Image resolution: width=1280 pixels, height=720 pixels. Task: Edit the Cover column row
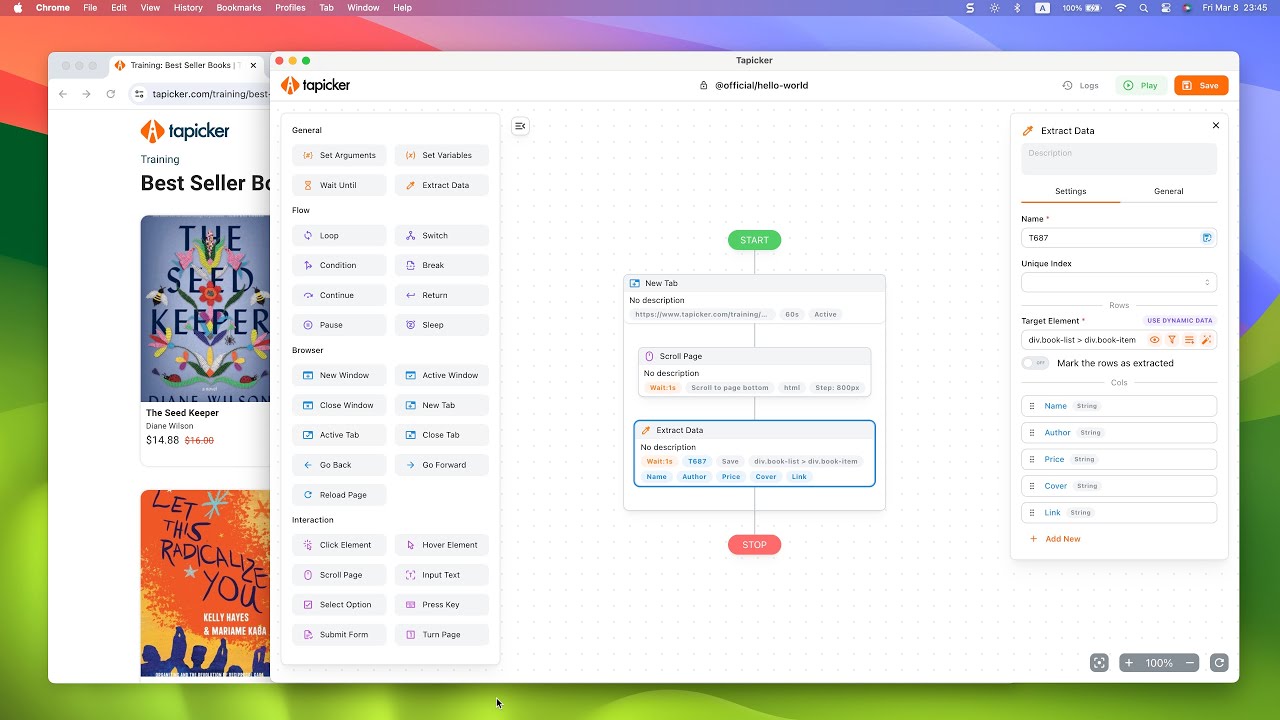1119,486
